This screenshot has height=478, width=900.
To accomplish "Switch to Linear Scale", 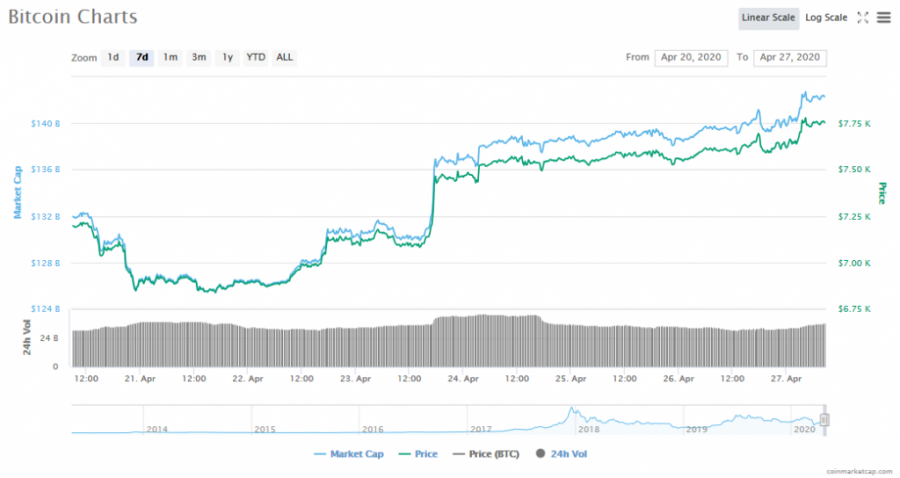I will (x=768, y=18).
